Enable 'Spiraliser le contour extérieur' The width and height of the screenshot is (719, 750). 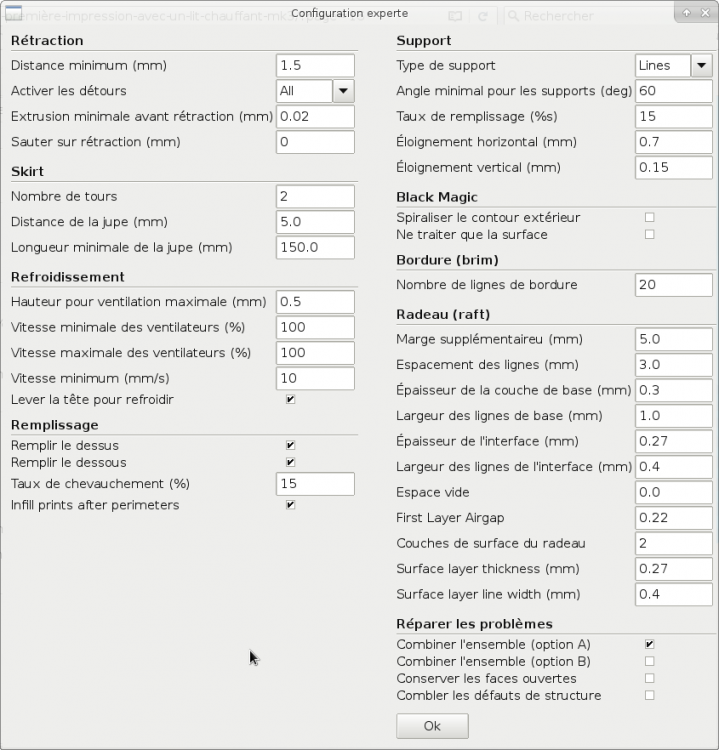point(650,217)
